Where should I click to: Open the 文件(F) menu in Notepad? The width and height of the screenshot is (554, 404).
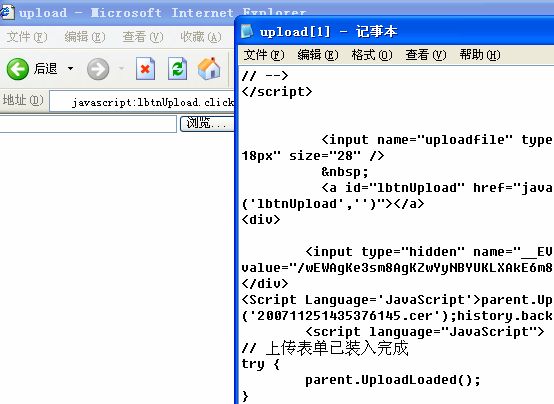[264, 55]
